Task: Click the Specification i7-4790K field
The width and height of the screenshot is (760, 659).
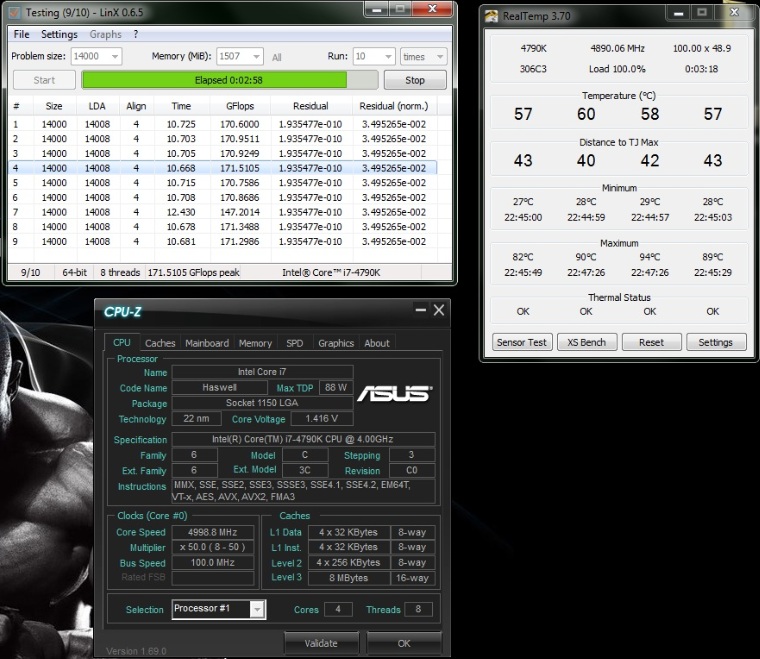Action: (x=303, y=439)
